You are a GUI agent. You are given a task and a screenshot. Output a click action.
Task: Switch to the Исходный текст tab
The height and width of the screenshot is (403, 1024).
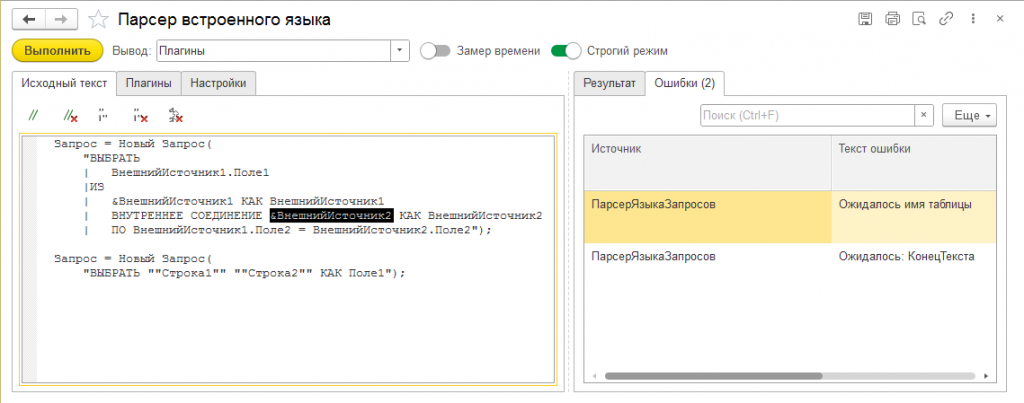[x=64, y=84]
